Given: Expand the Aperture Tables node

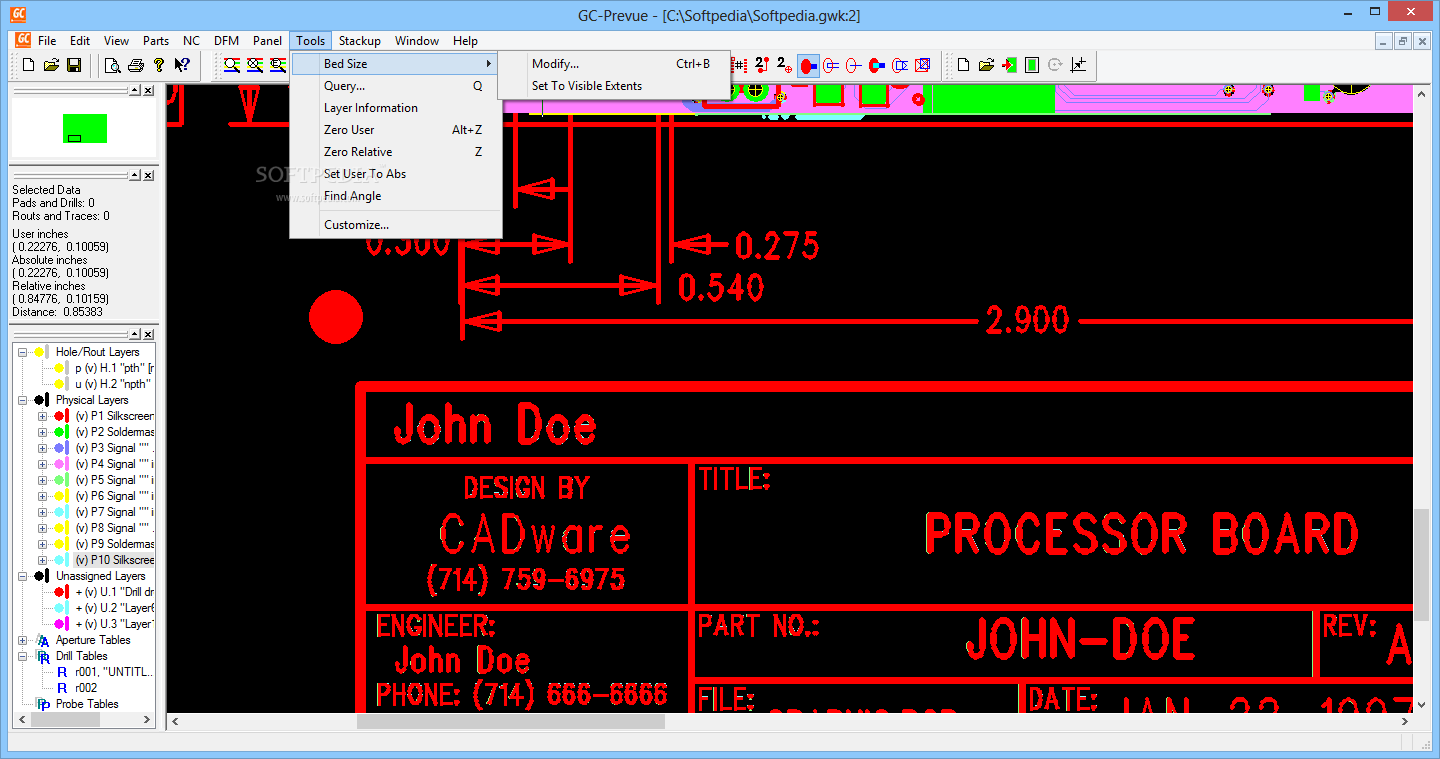Looking at the screenshot, I should pos(22,640).
